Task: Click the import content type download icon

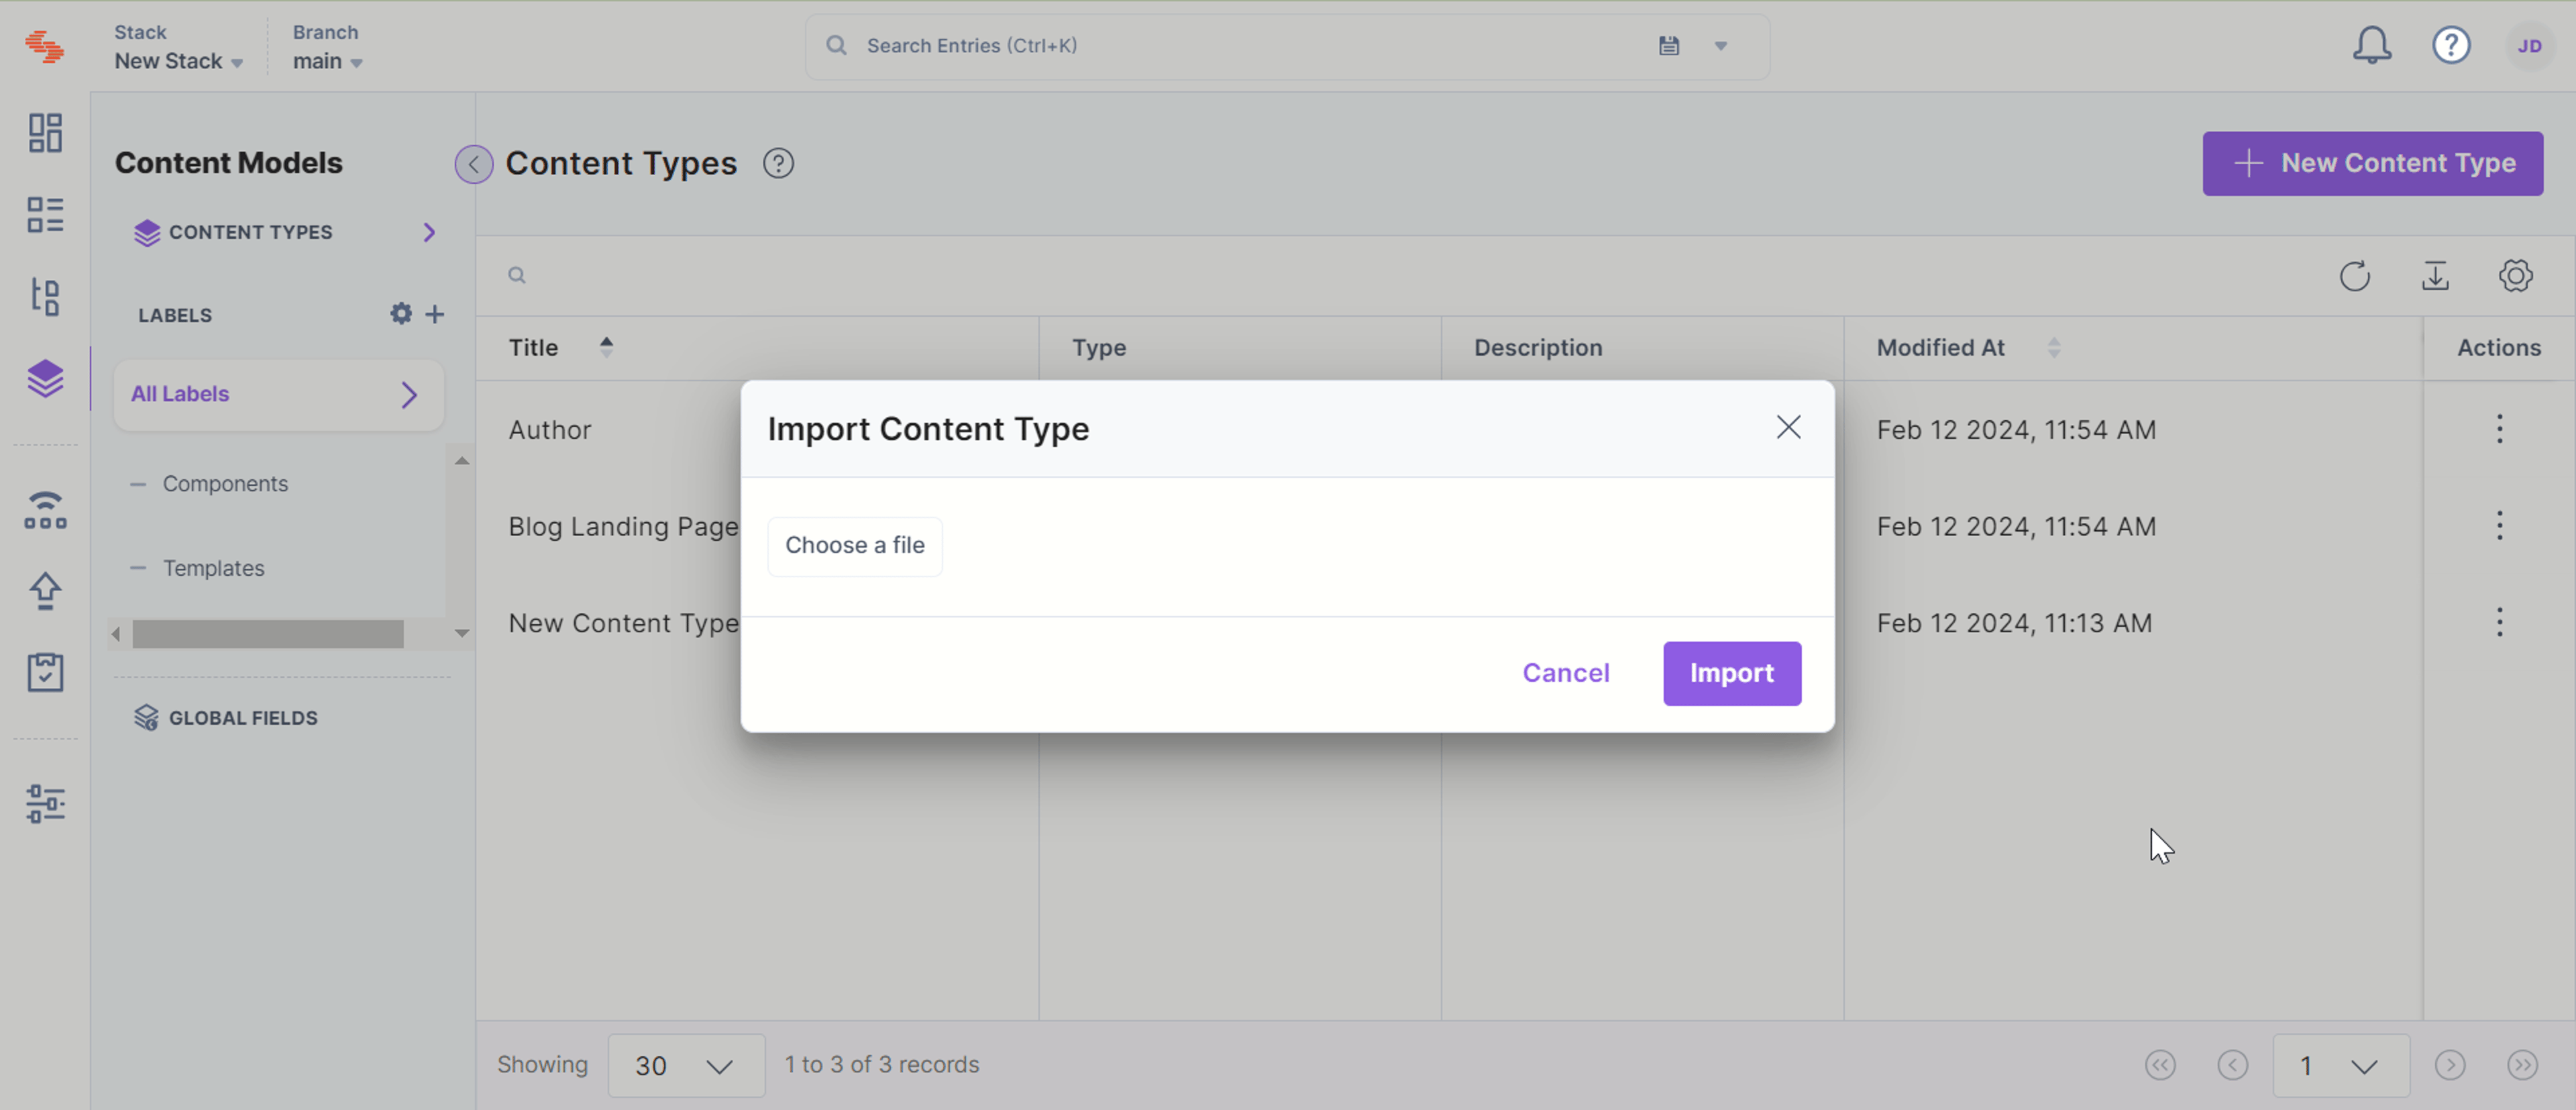Action: point(2435,276)
